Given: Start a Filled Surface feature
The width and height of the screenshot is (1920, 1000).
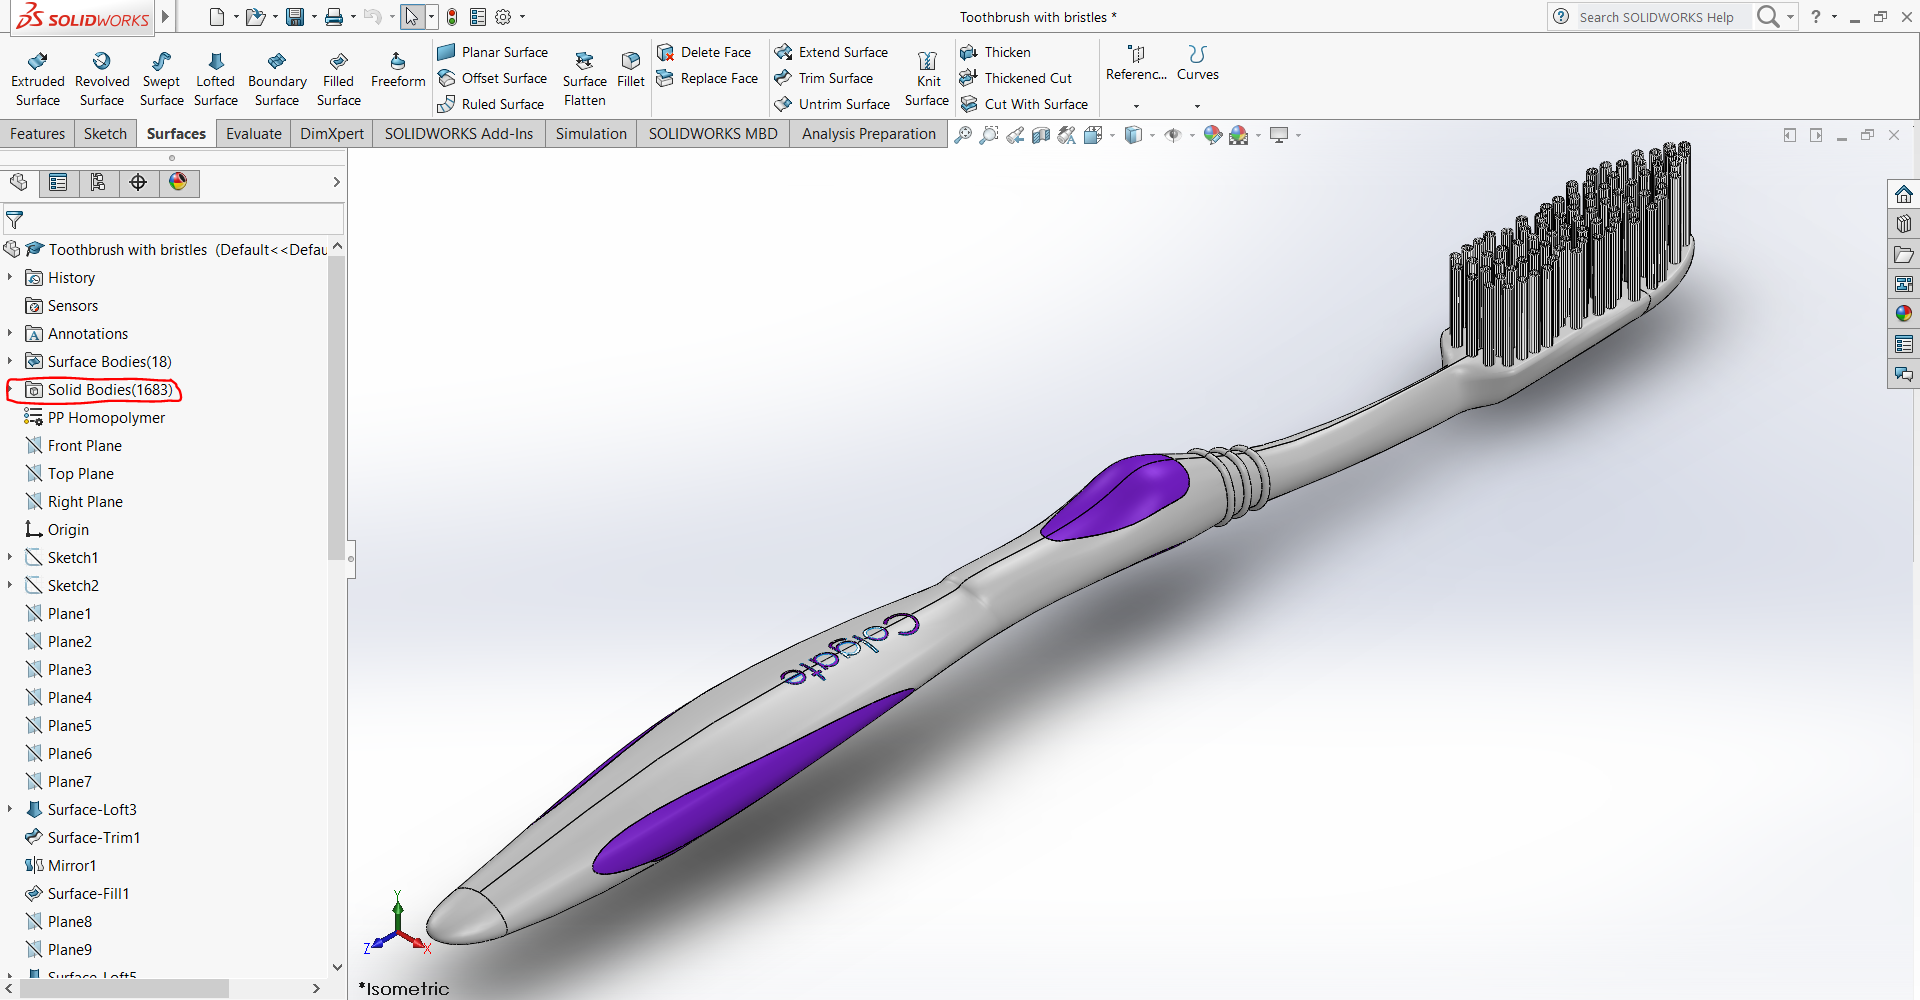Looking at the screenshot, I should click(x=339, y=79).
